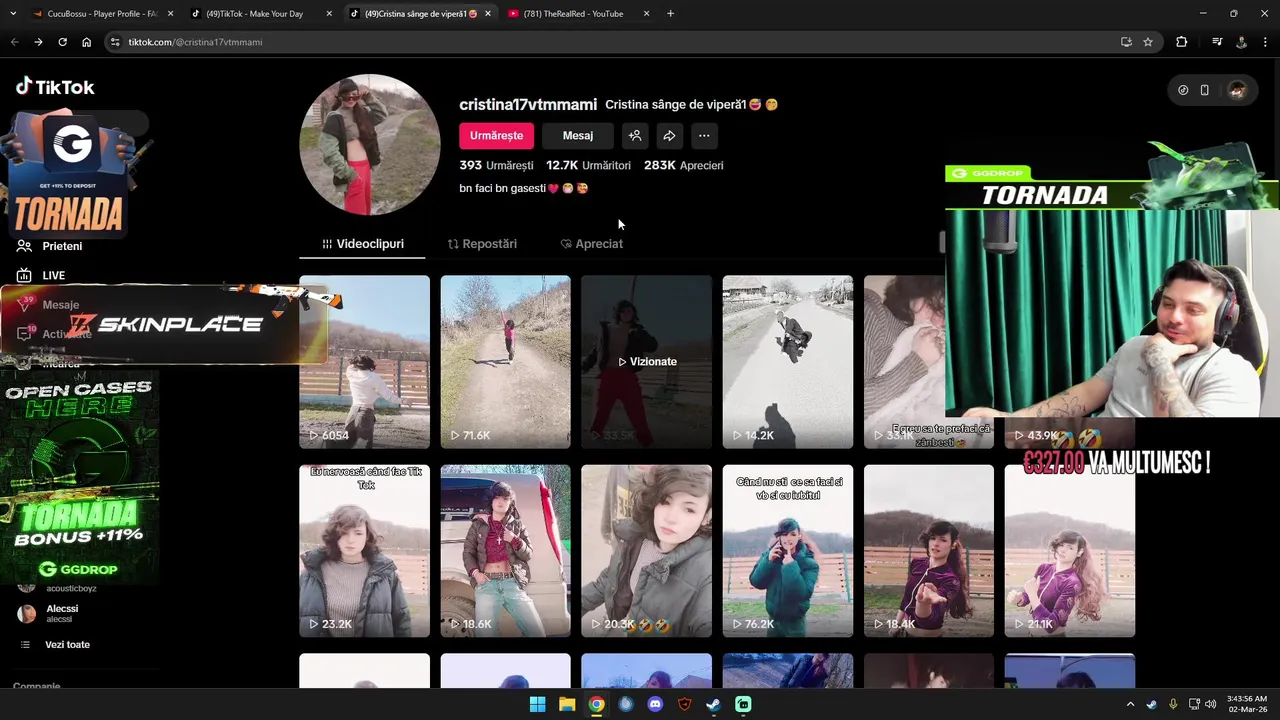Open the video with 23.2K views
Viewport: 1280px width, 720px height.
pyautogui.click(x=364, y=551)
